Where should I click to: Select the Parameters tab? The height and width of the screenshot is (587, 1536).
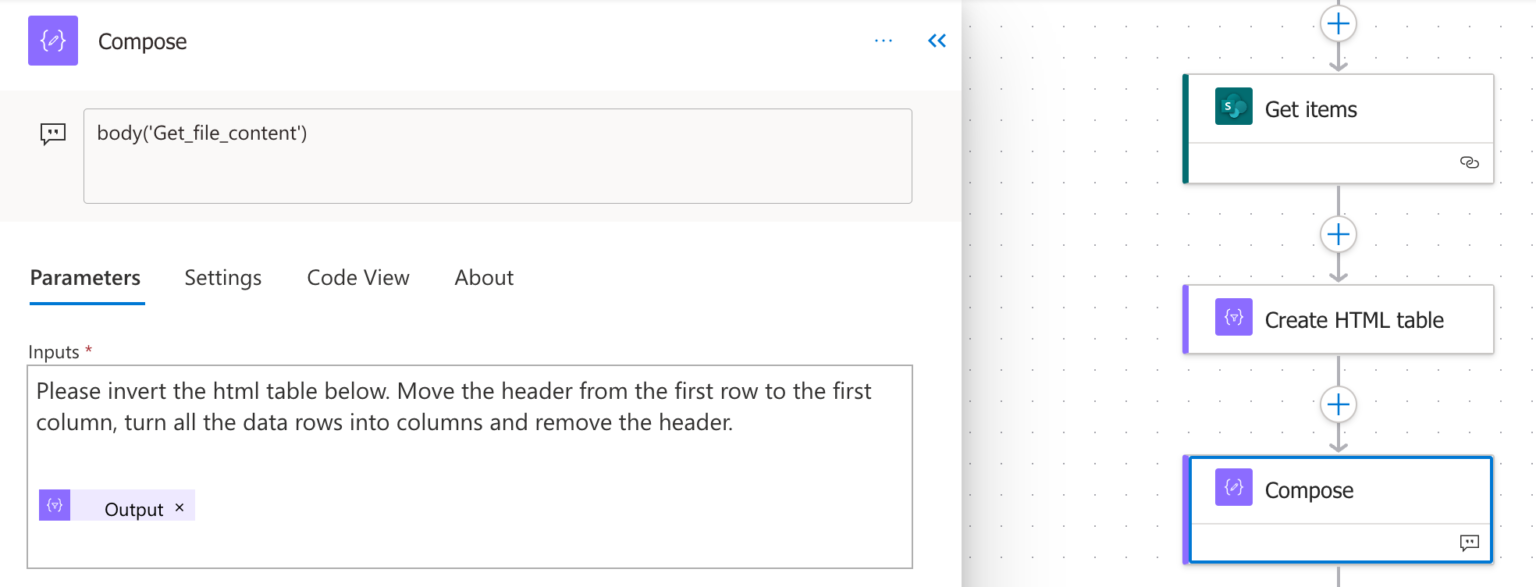85,278
